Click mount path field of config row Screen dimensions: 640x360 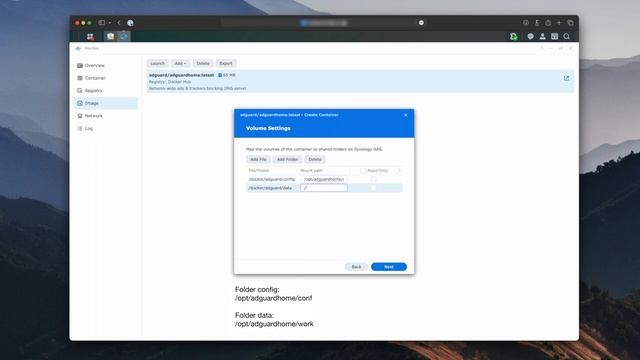point(324,179)
